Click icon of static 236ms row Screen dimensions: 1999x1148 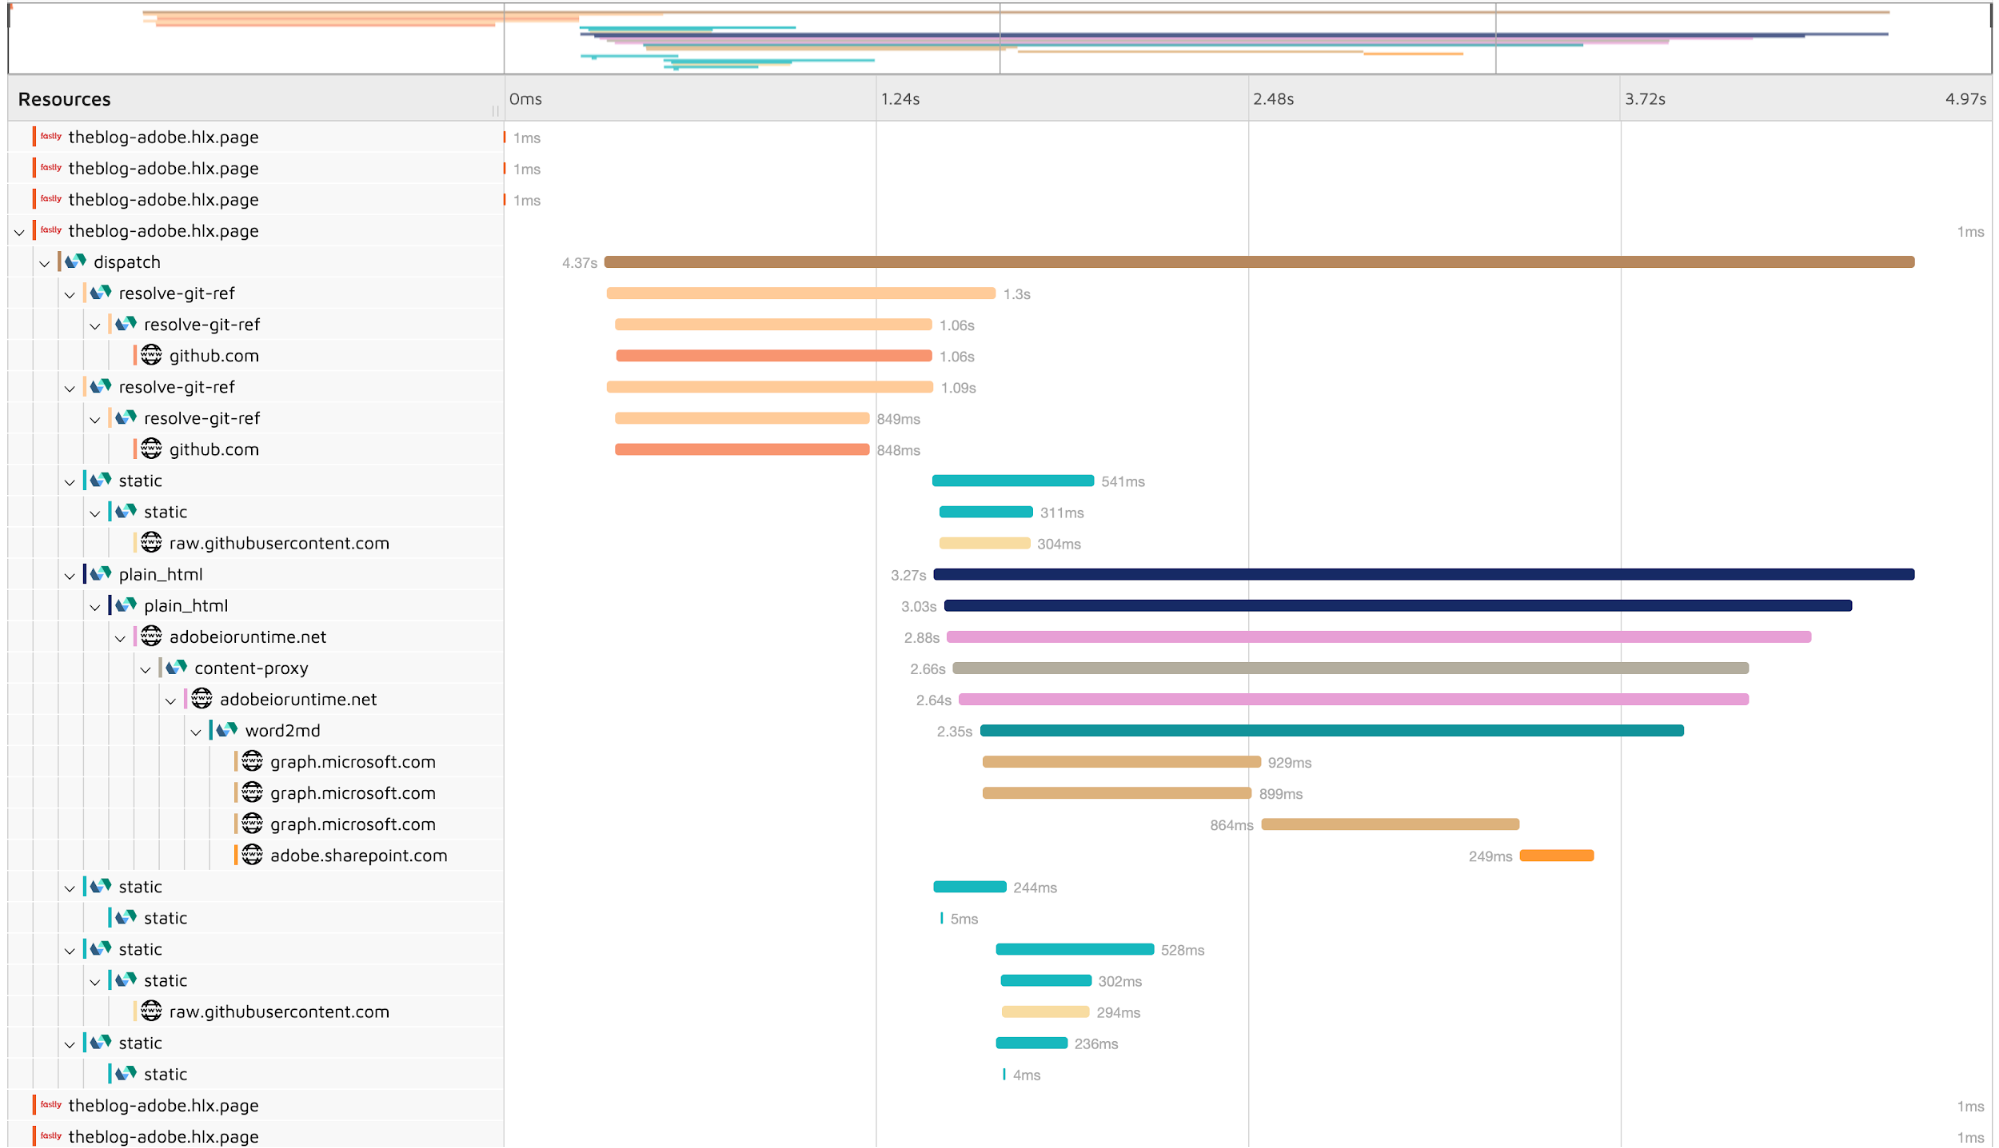(100, 1042)
